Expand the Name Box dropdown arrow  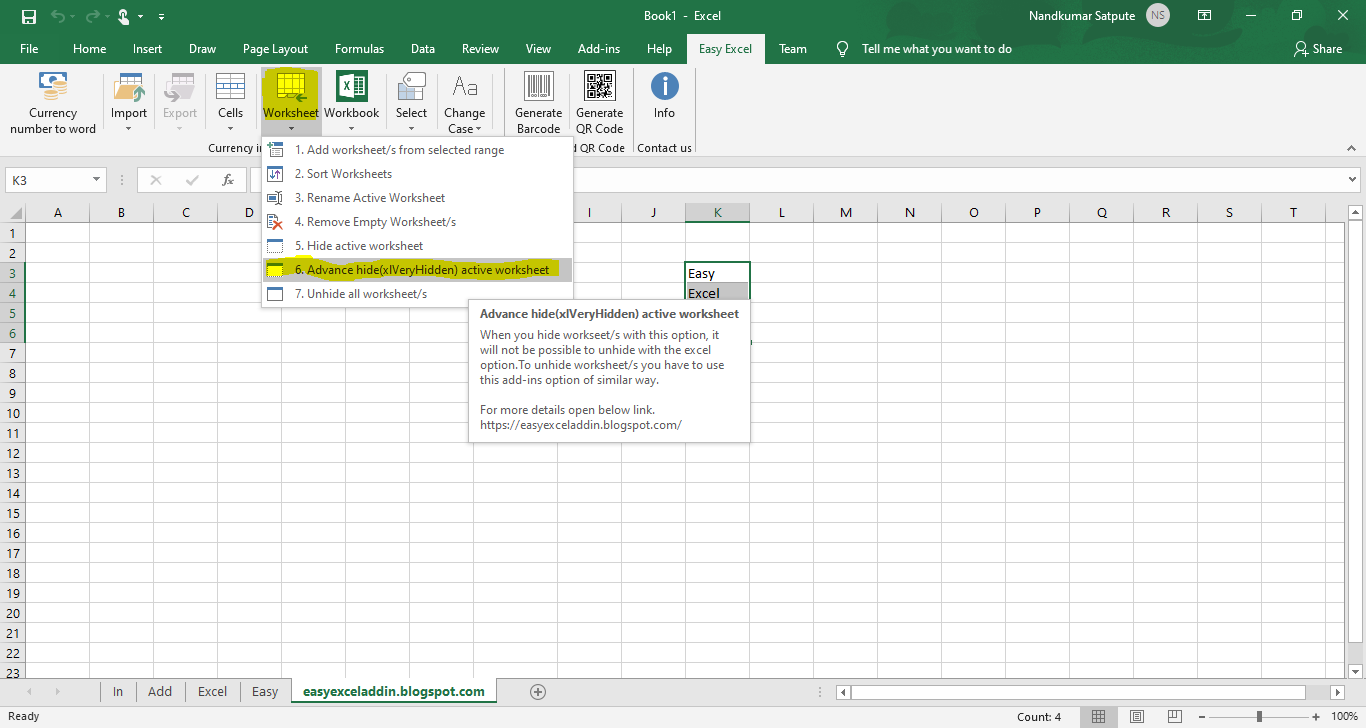(97, 180)
